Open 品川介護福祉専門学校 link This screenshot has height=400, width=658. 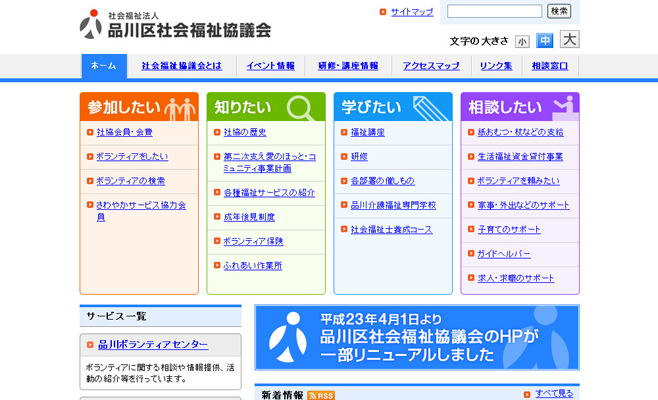(x=393, y=205)
